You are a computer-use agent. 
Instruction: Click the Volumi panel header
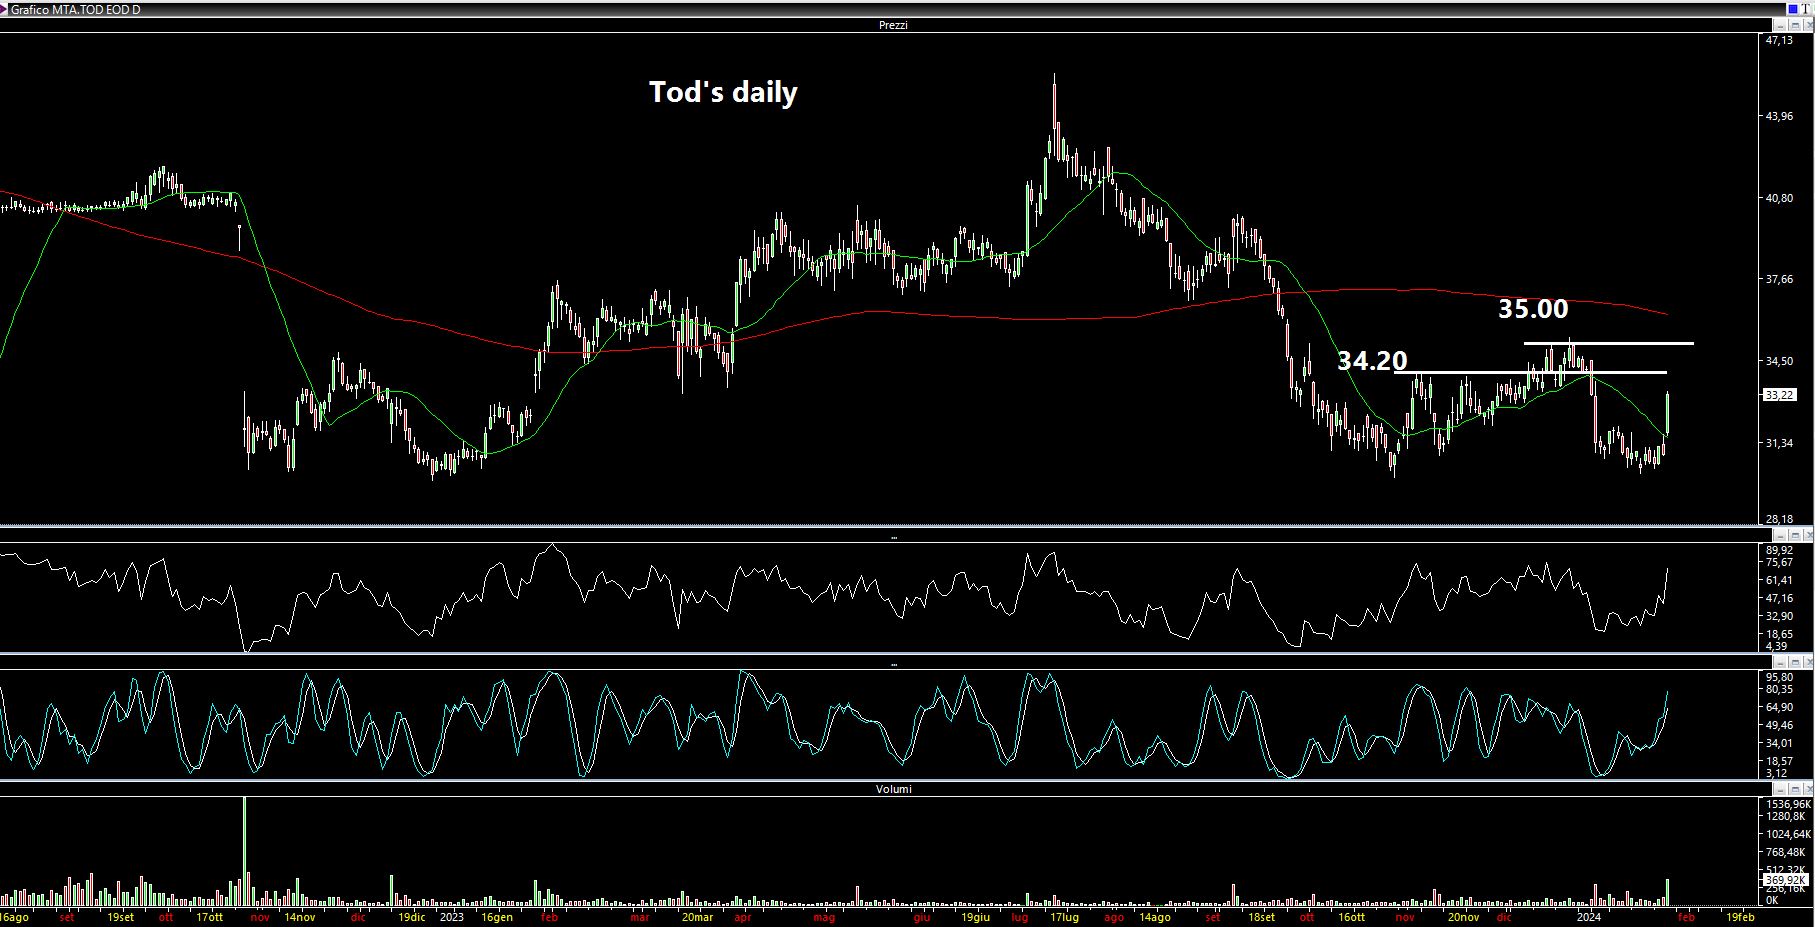coord(893,789)
